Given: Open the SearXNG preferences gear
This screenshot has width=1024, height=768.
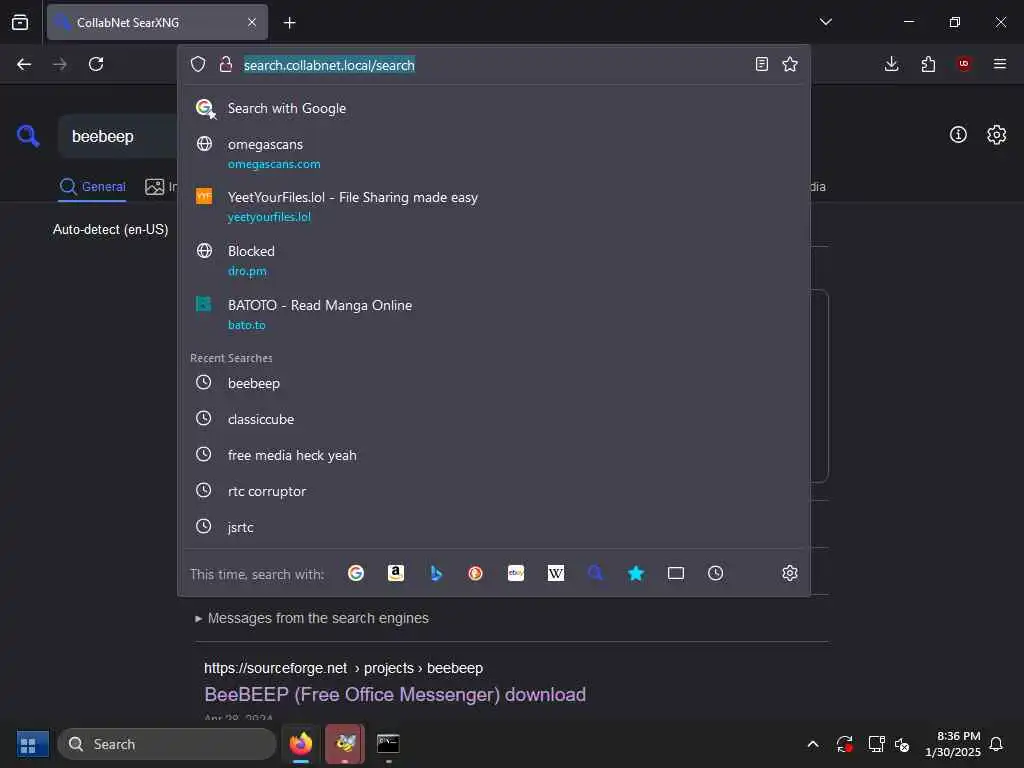Looking at the screenshot, I should [x=997, y=135].
